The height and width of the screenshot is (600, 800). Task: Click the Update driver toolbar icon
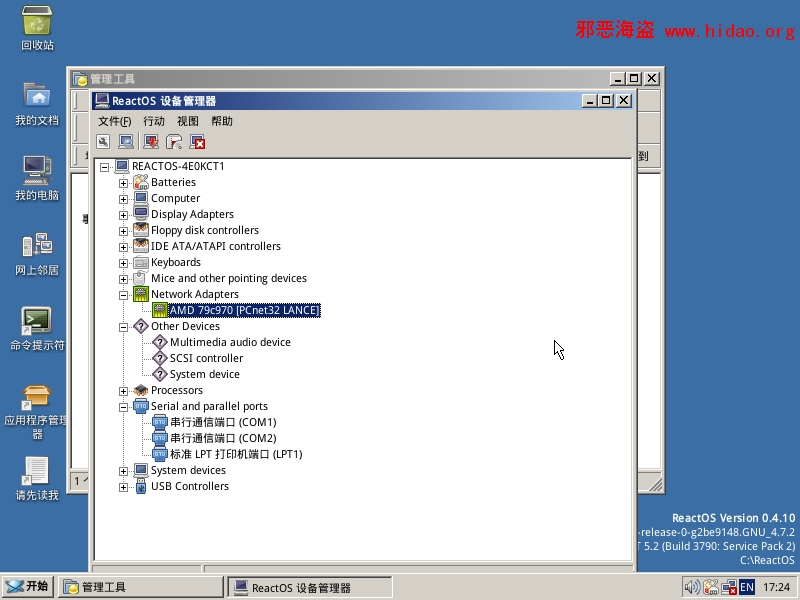click(151, 142)
